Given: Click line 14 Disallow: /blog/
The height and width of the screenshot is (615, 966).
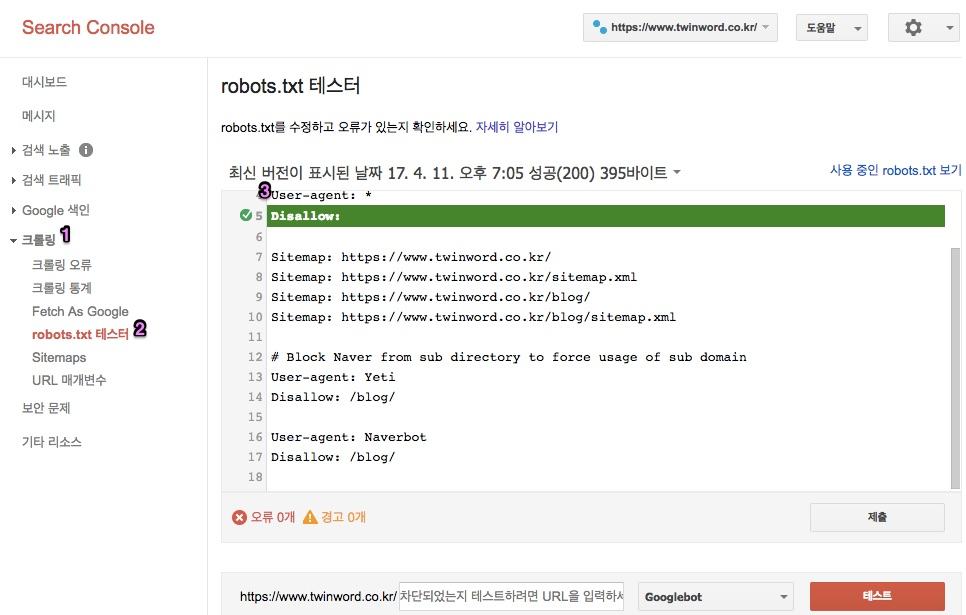Looking at the screenshot, I should [x=333, y=397].
